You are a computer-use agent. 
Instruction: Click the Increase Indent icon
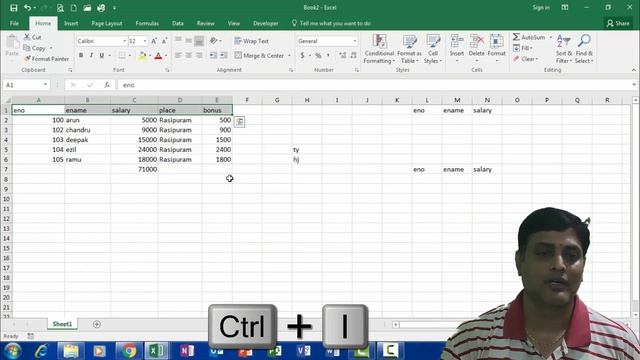(223, 55)
